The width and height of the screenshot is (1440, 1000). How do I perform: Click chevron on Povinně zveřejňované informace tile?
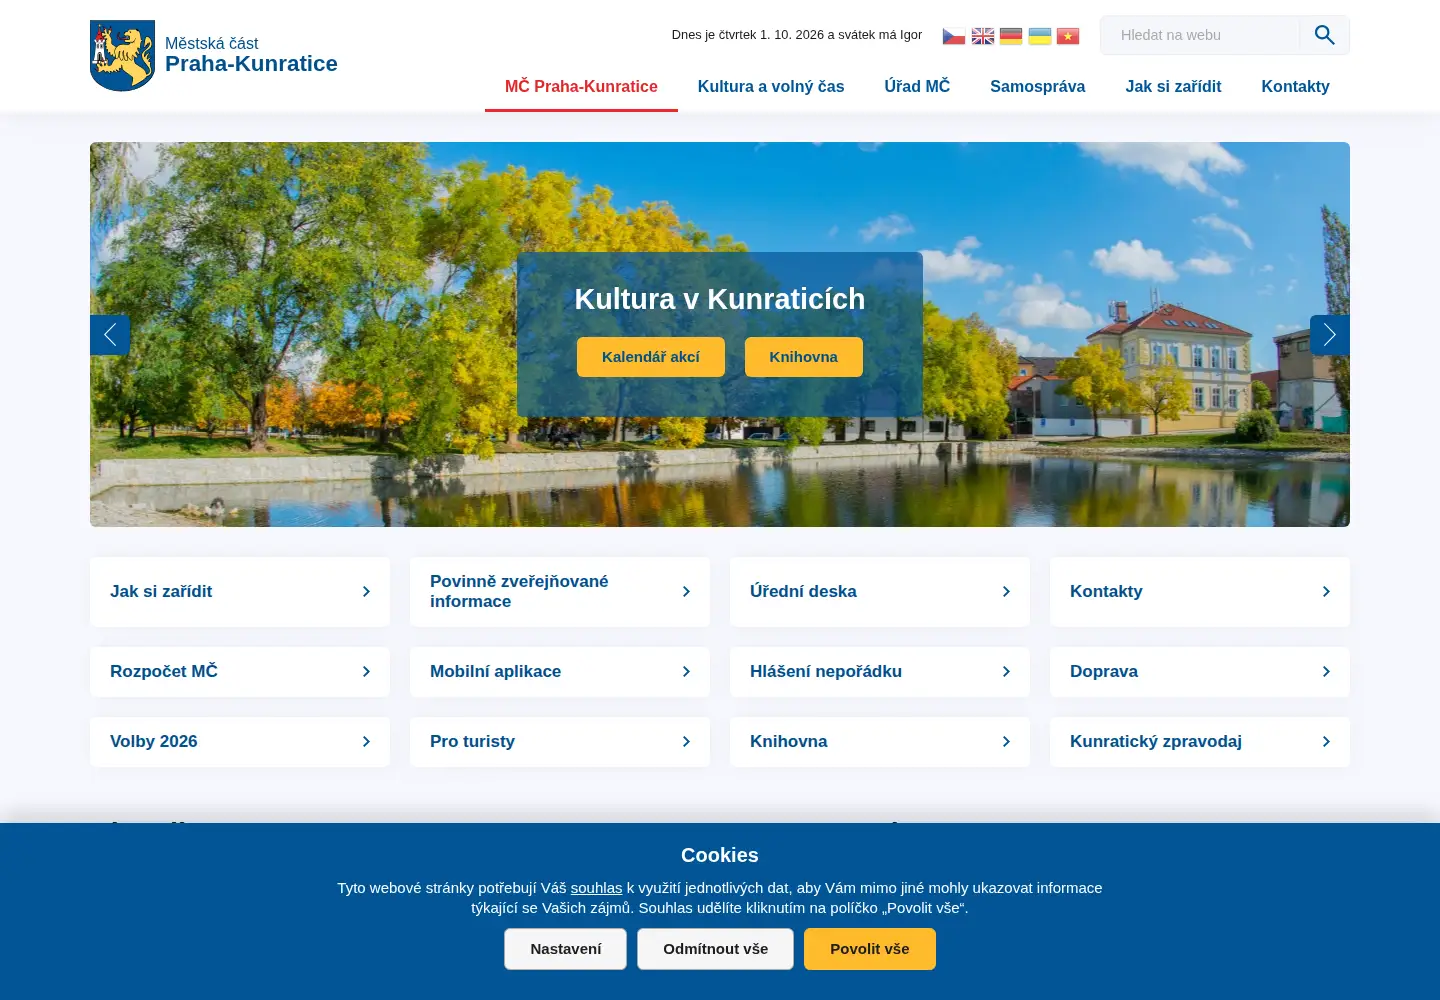[686, 592]
